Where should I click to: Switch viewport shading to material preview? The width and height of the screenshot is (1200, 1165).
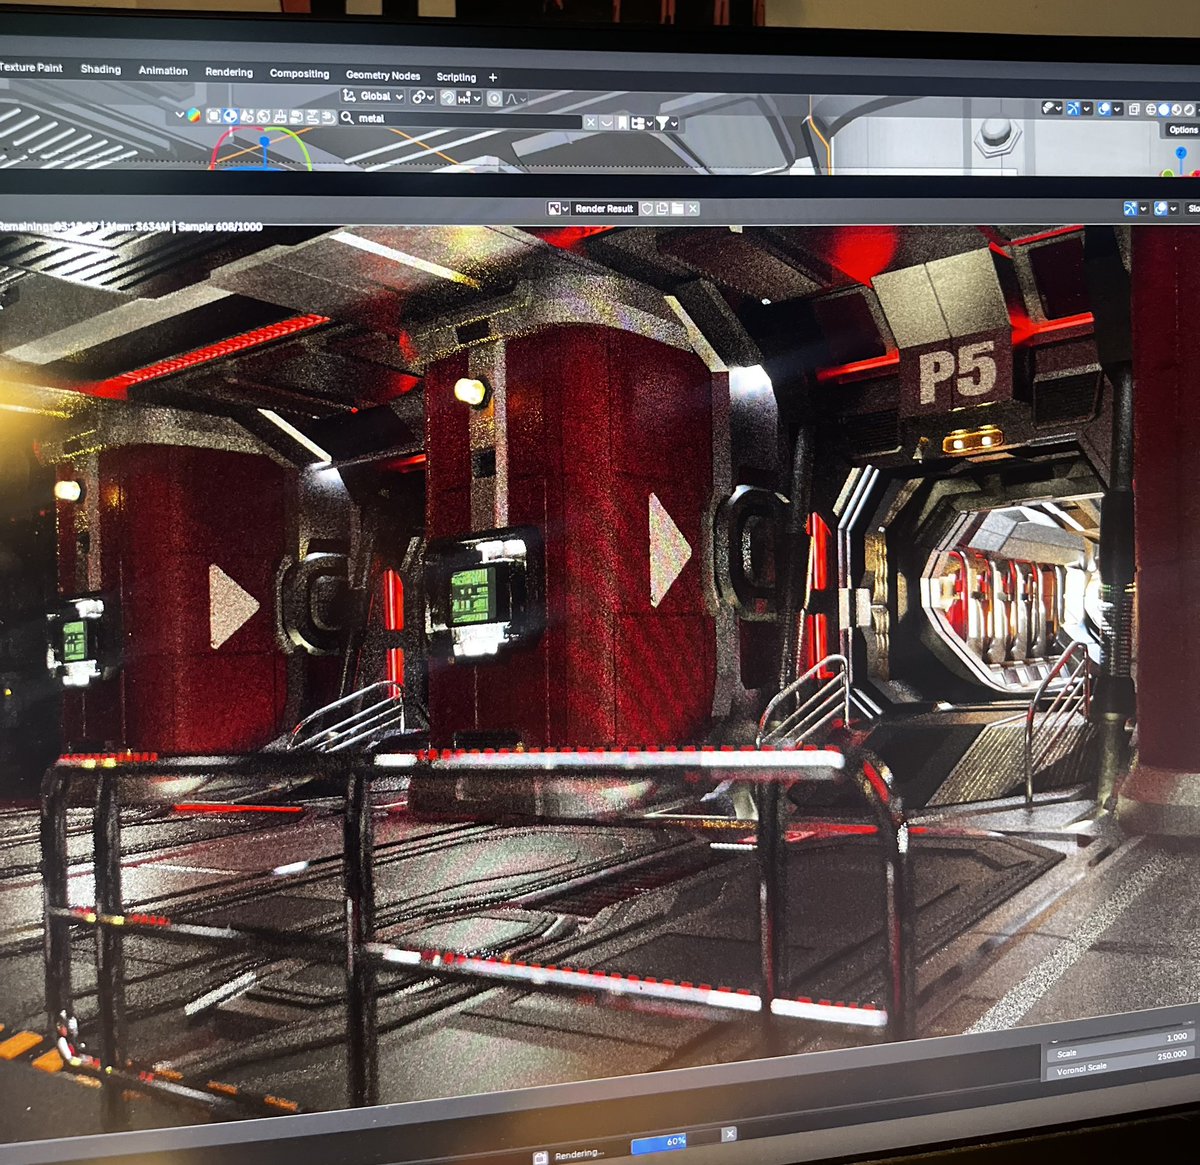coord(1177,110)
